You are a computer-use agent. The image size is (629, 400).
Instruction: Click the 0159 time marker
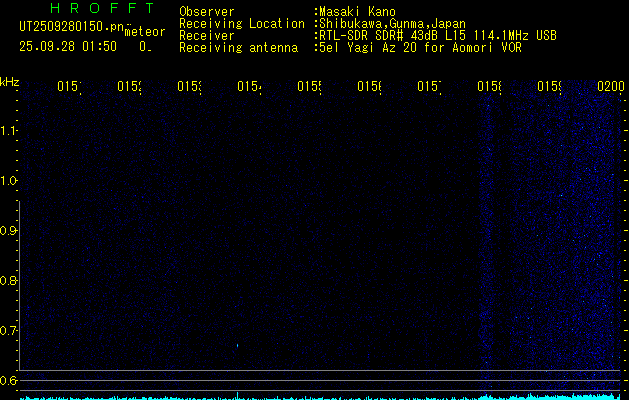pos(549,86)
